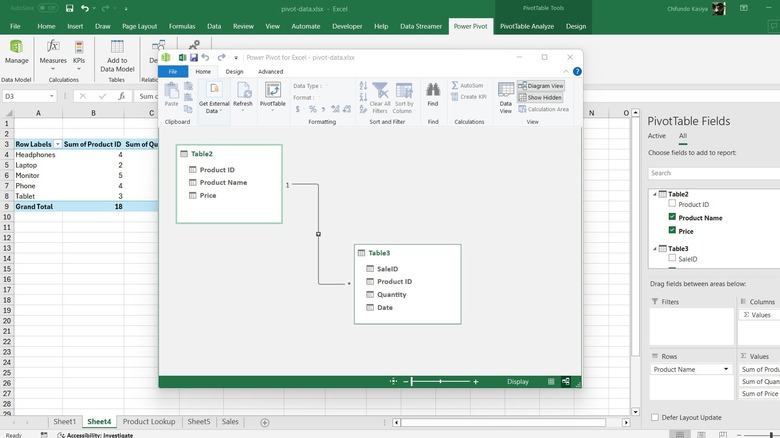Click Sum of Price in Values area
Image resolution: width=780 pixels, height=438 pixels.
click(759, 394)
